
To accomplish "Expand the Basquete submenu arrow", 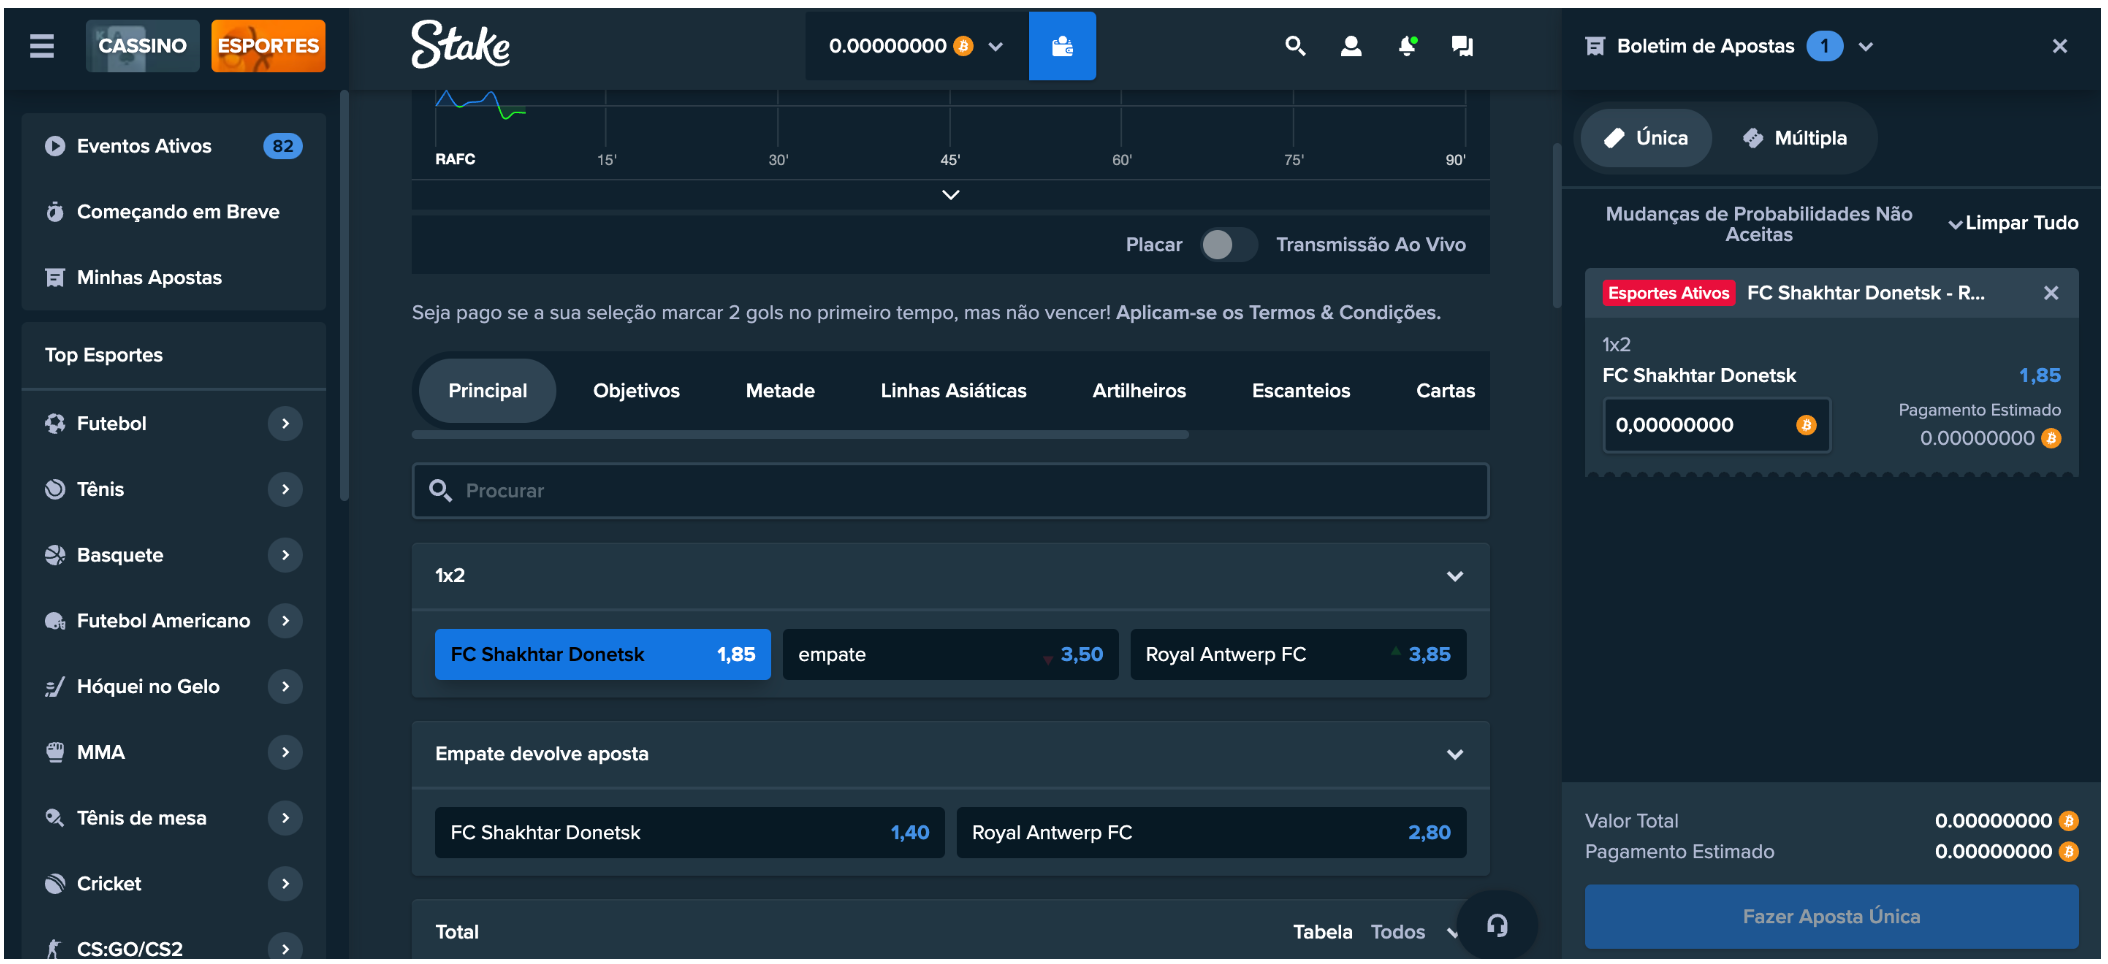I will (x=285, y=555).
